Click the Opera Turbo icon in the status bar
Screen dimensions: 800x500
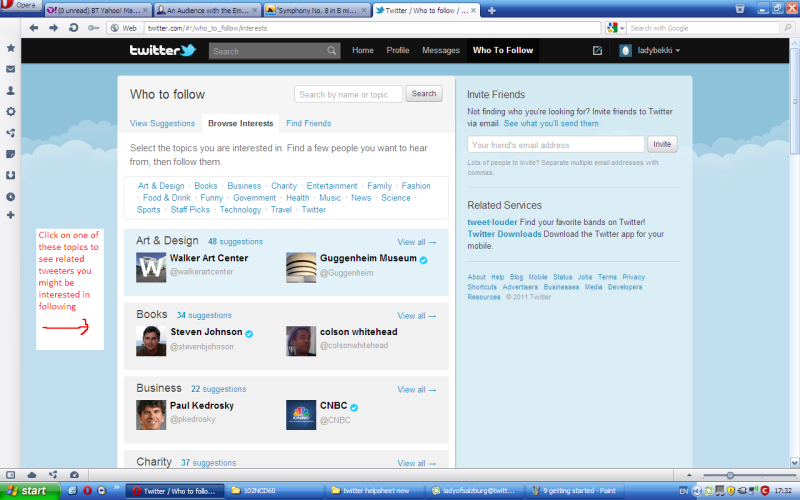coord(74,475)
